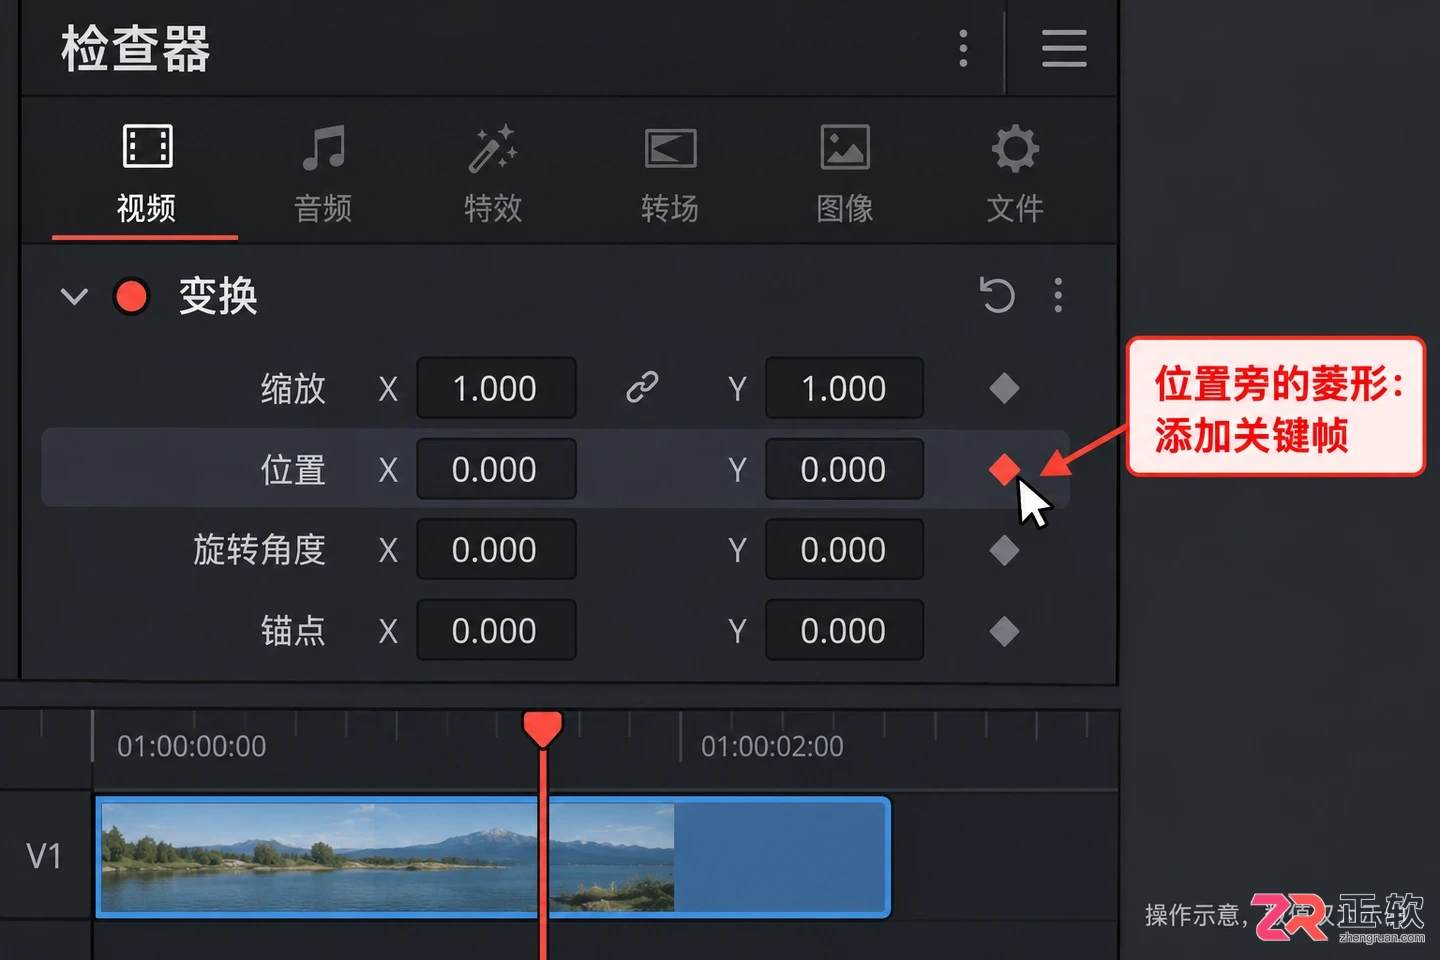Toggle the red 位置 keyframe diamond
Viewport: 1440px width, 960px height.
coord(1004,469)
